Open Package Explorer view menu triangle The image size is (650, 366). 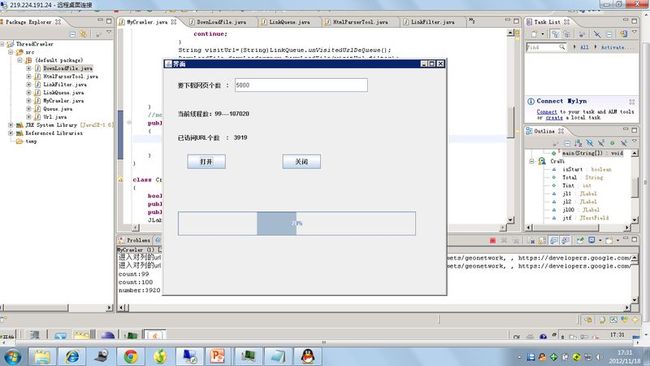[109, 33]
